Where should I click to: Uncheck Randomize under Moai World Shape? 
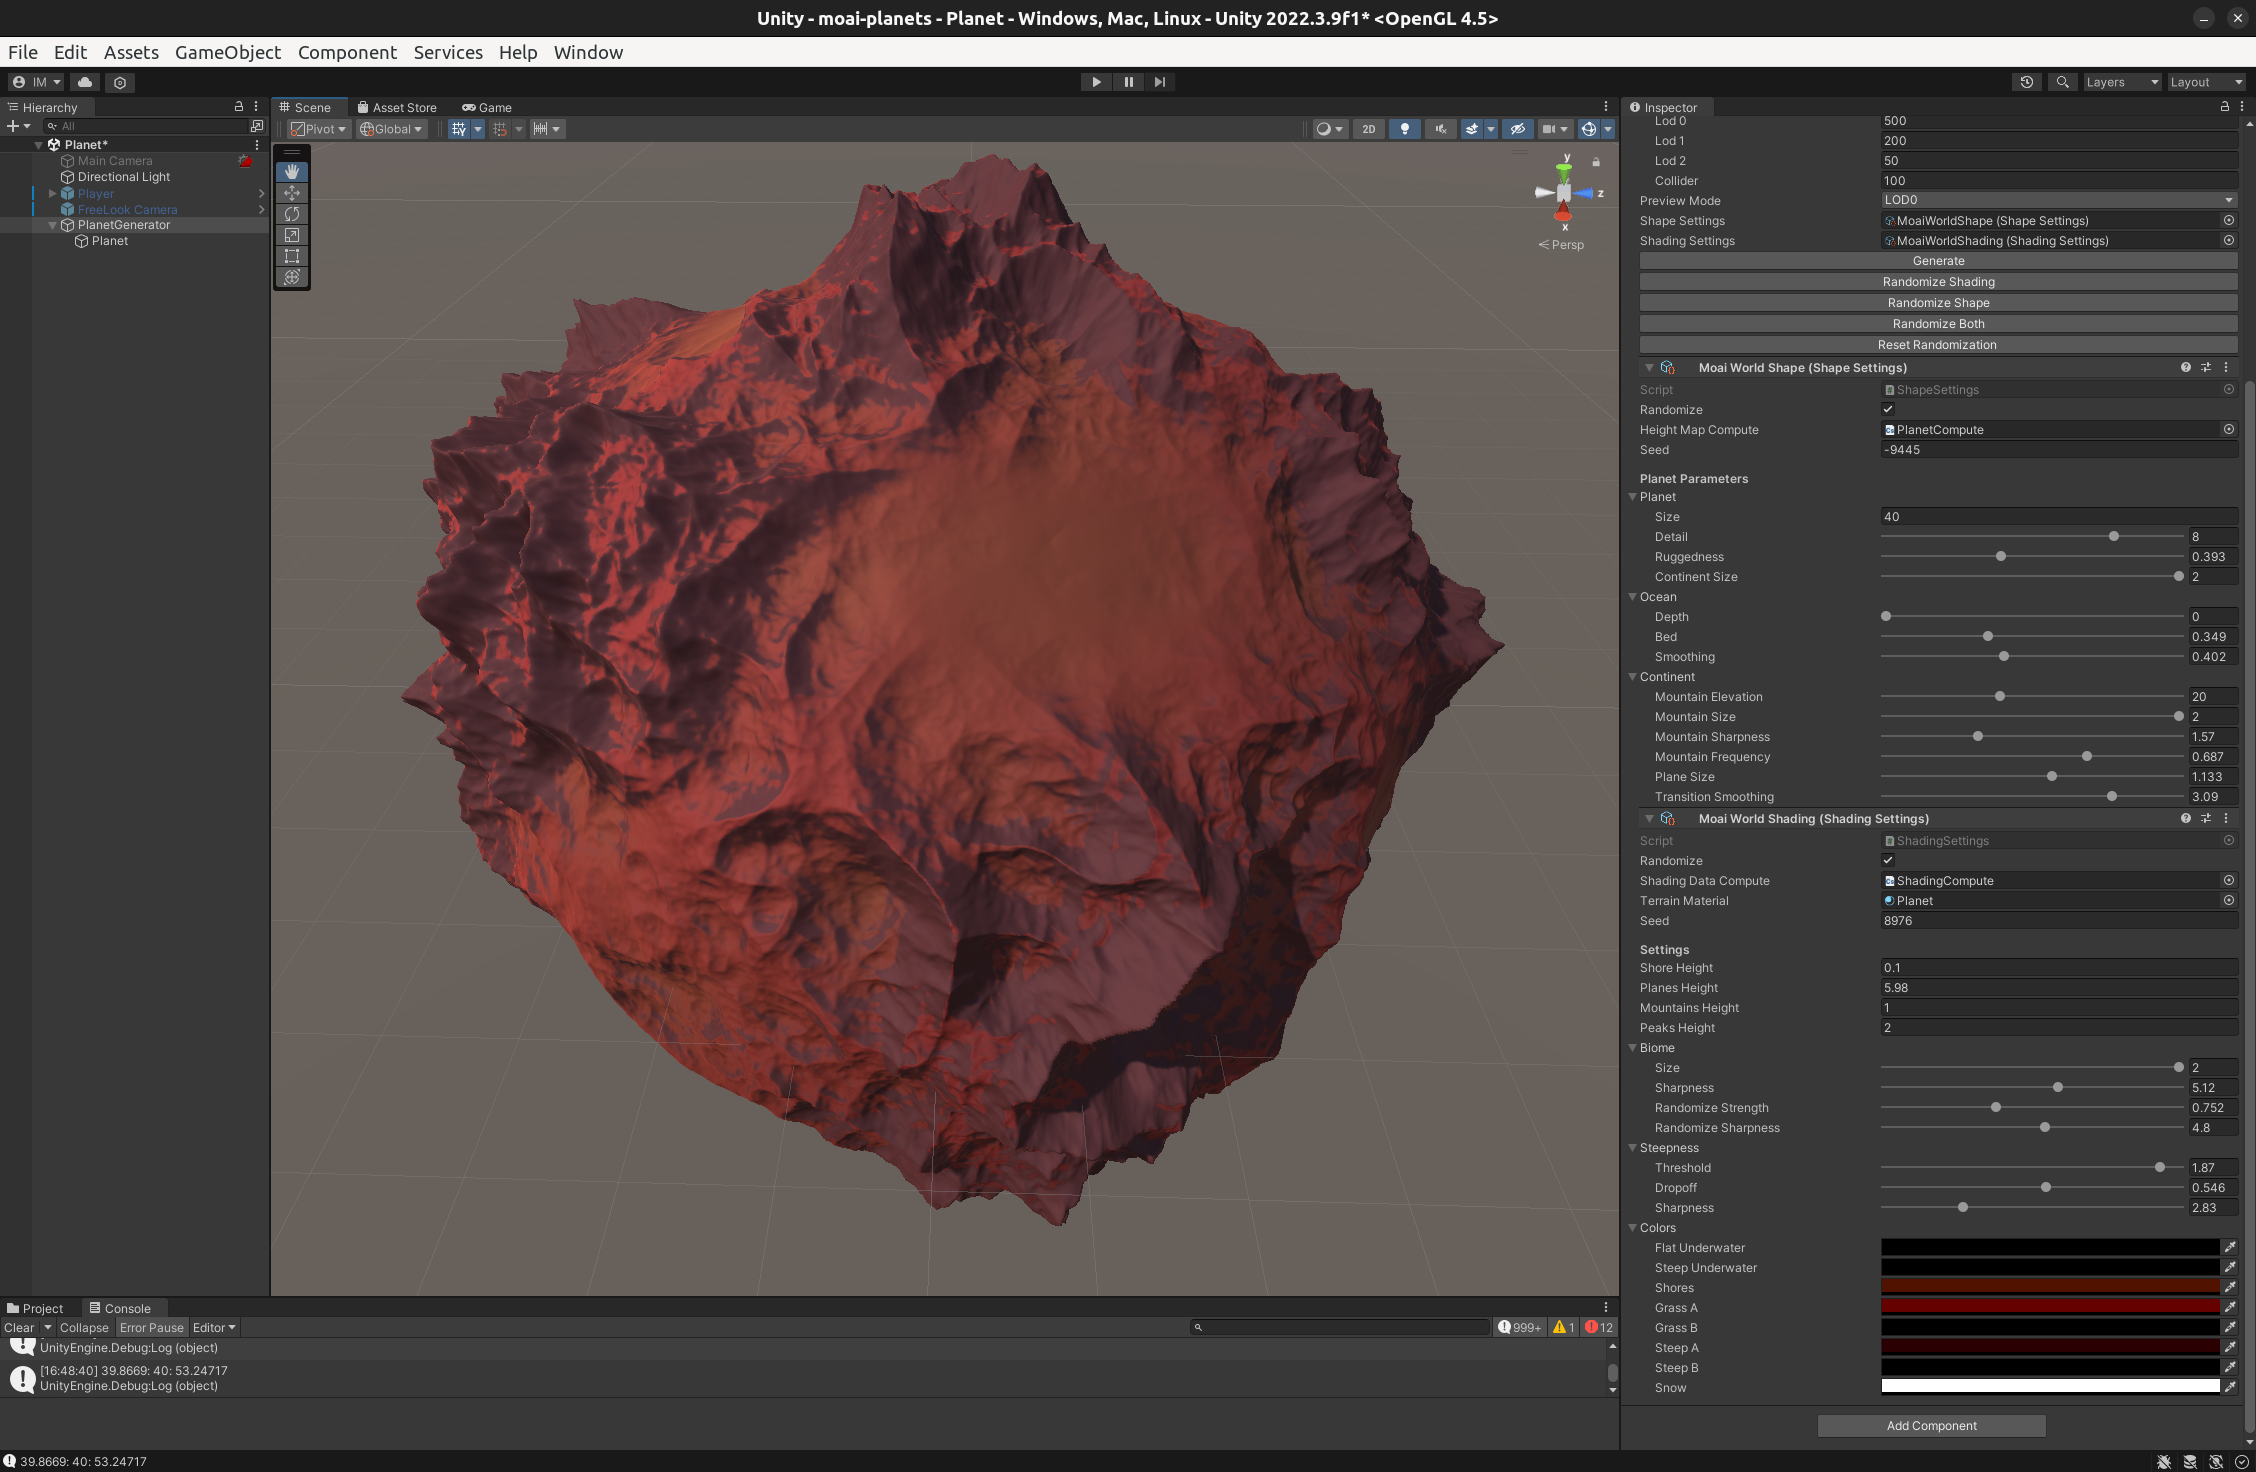click(1888, 409)
